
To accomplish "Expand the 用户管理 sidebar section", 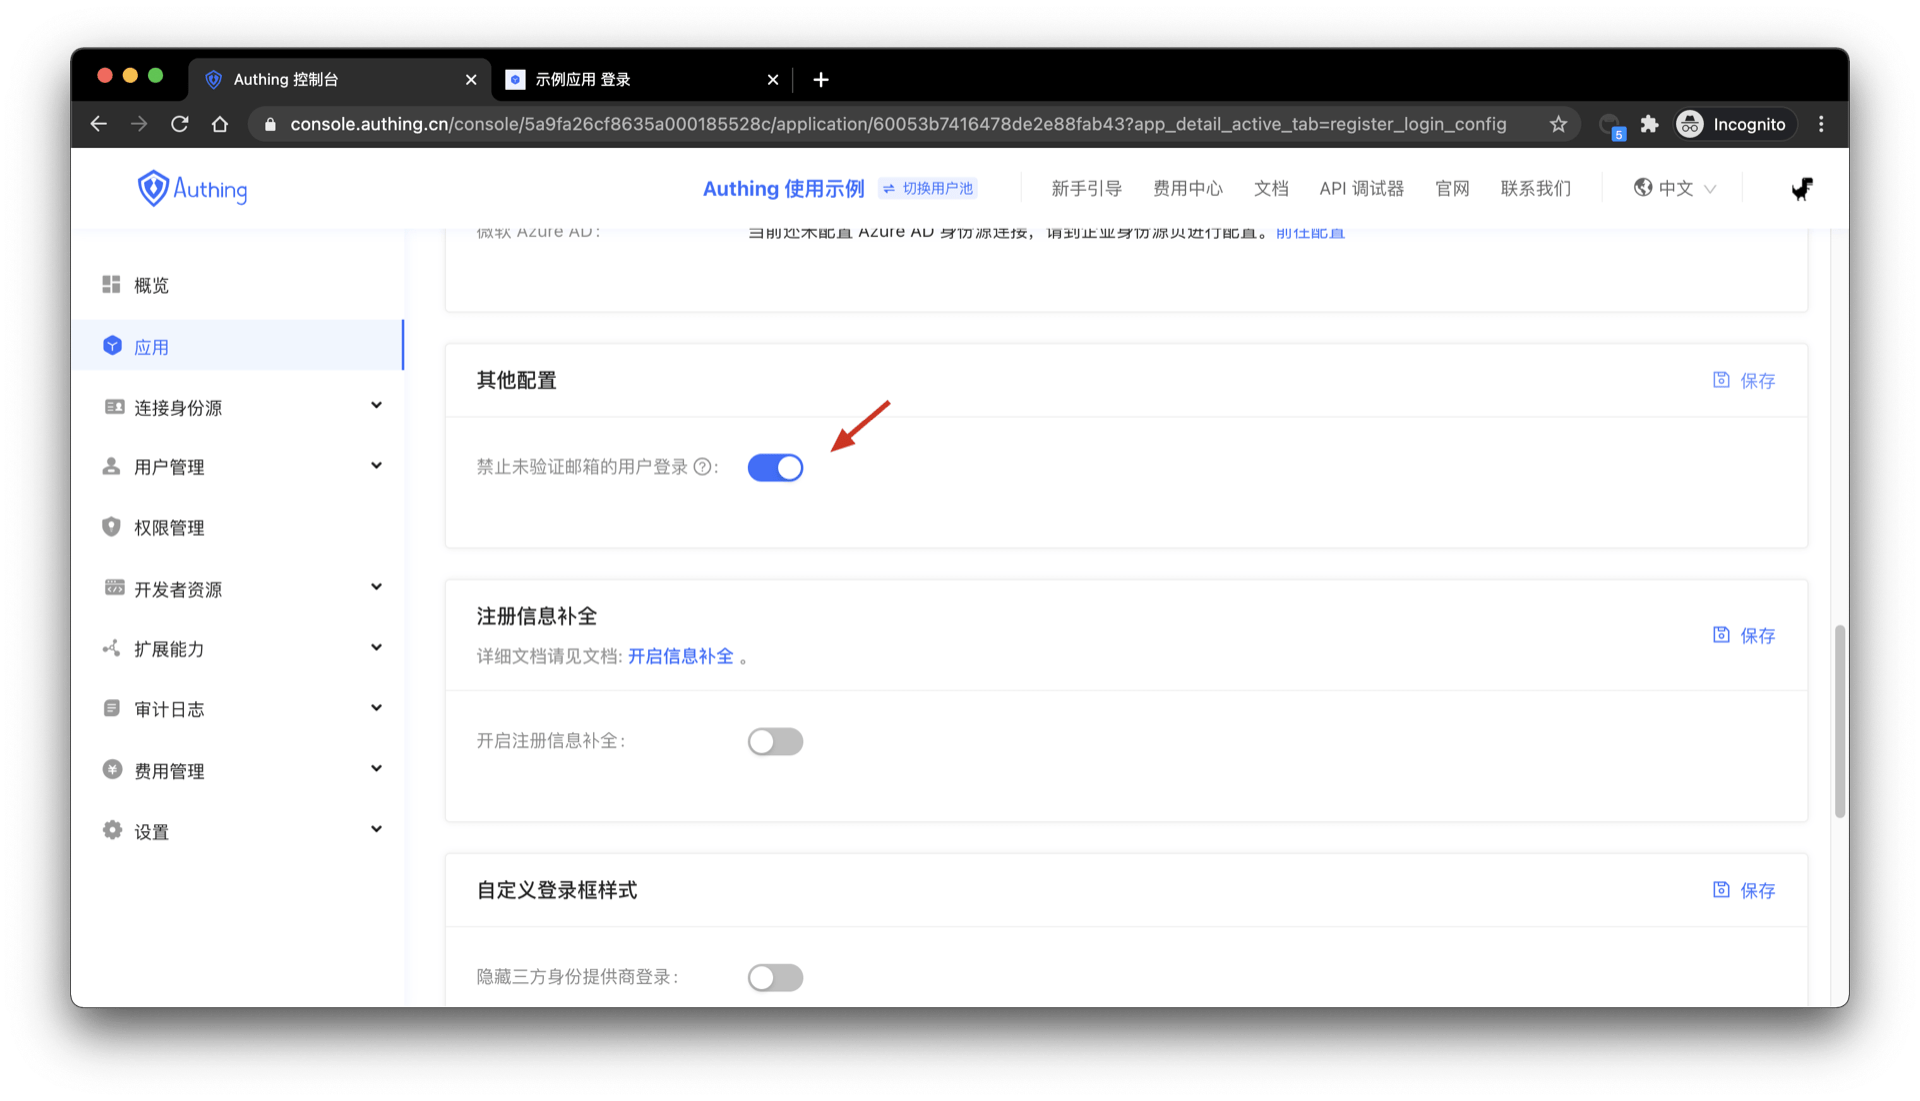I will pyautogui.click(x=376, y=466).
